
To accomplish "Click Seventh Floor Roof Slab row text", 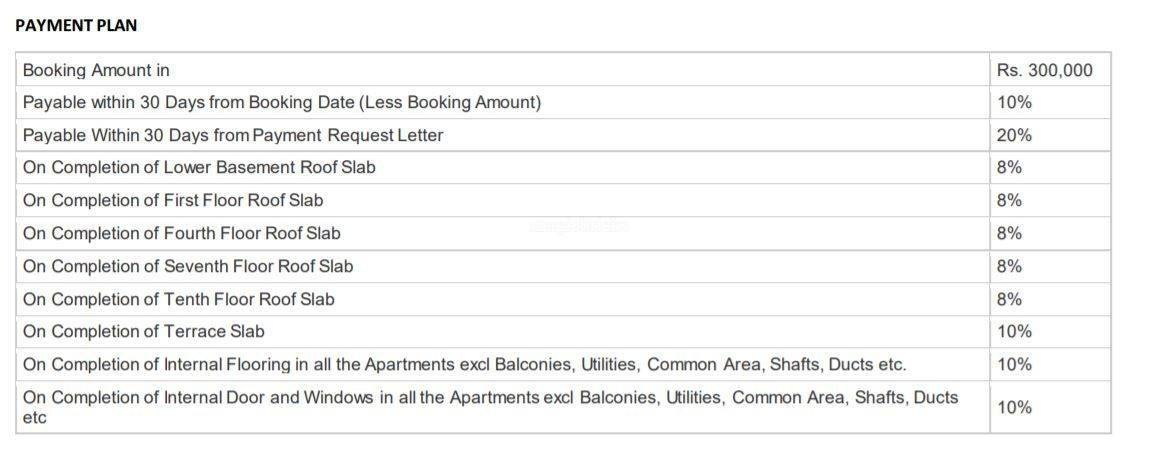I will coord(188,266).
